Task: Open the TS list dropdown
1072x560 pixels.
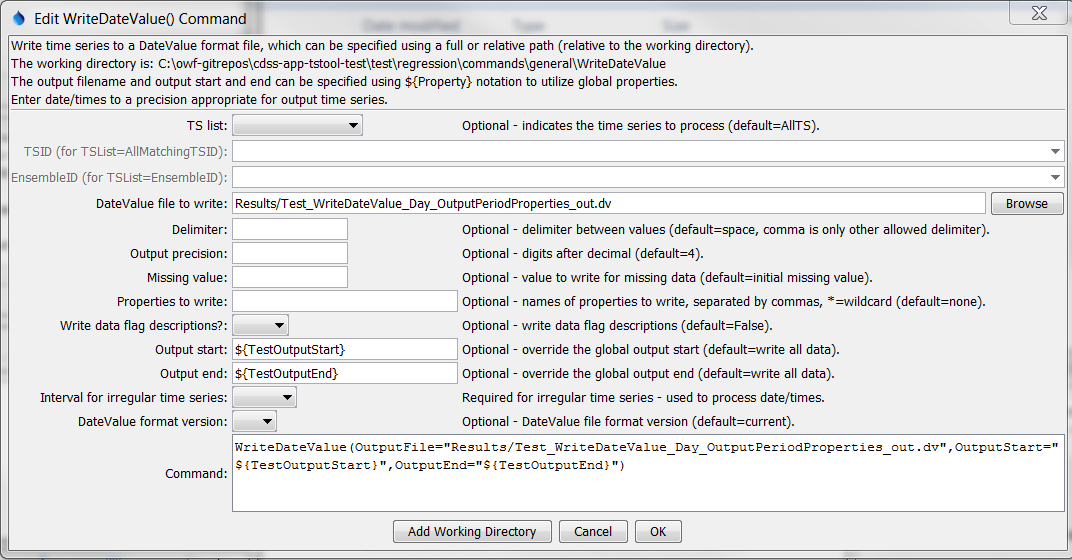Action: 297,126
